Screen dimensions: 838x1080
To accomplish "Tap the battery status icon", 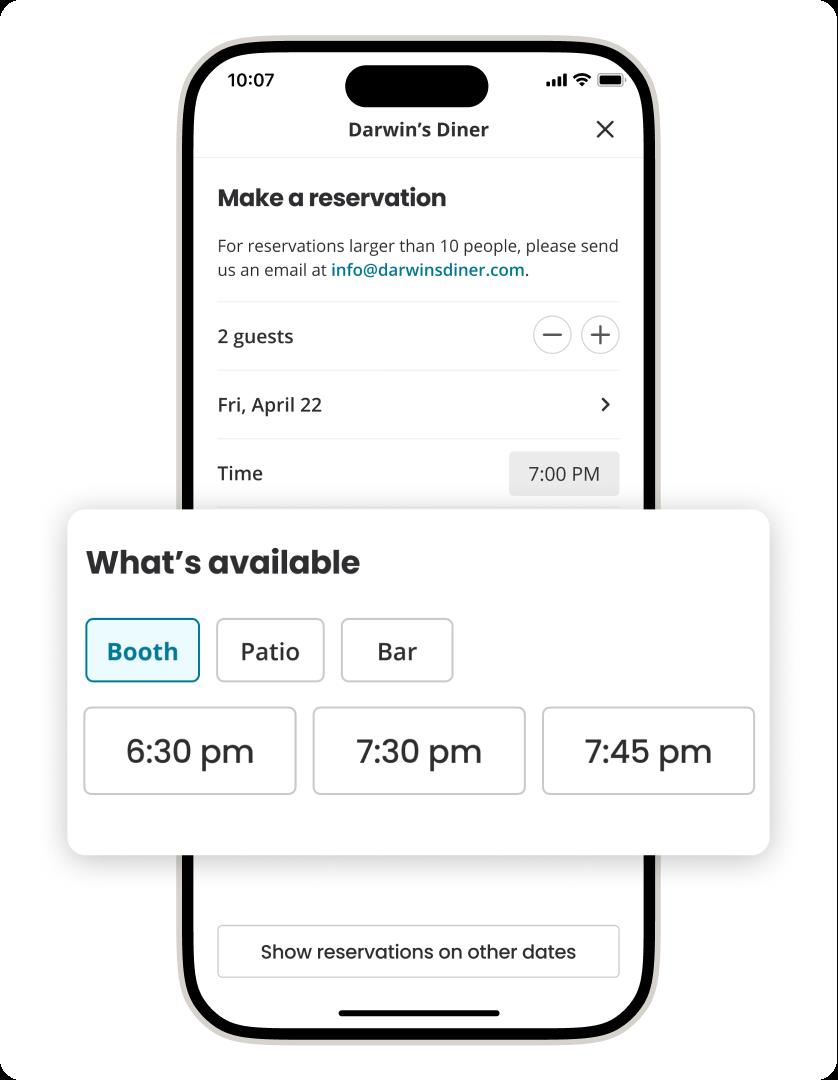I will coord(611,80).
